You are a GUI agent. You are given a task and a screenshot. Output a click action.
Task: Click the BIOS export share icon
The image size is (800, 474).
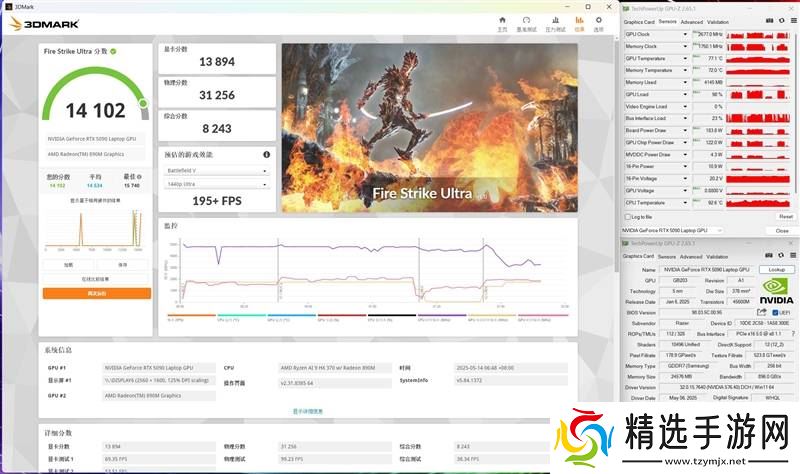(x=761, y=312)
